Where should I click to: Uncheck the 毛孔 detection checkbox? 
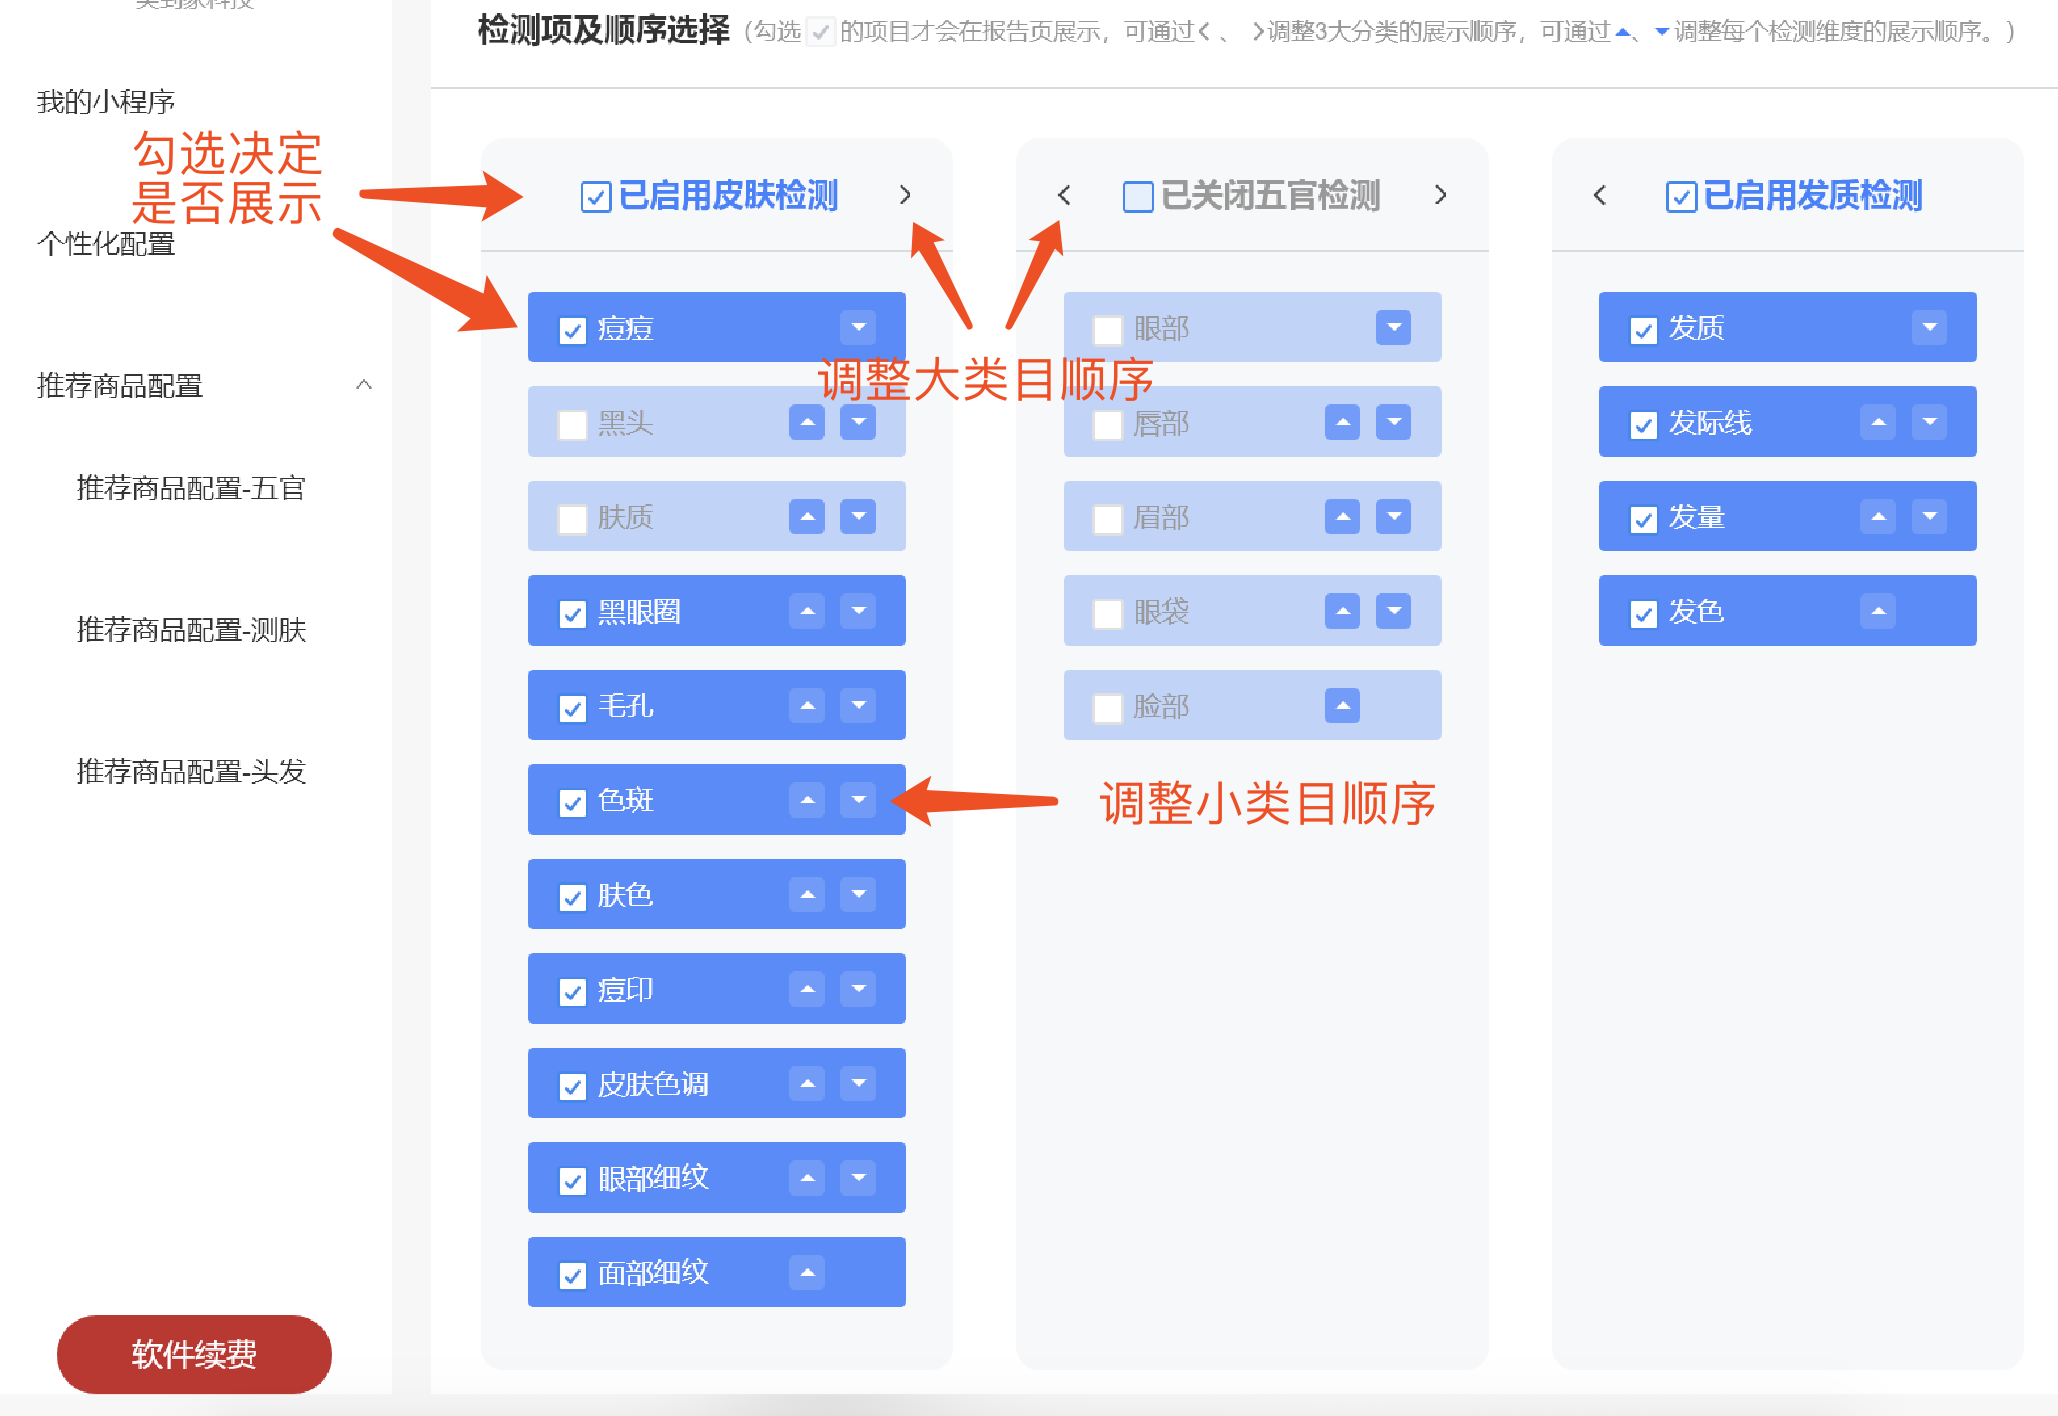tap(572, 708)
